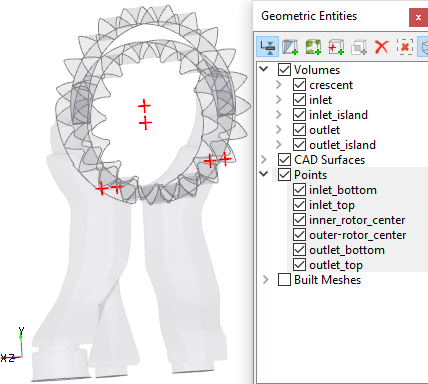Uncheck the crescent volume checkbox
This screenshot has height=384, width=428.
click(x=299, y=85)
